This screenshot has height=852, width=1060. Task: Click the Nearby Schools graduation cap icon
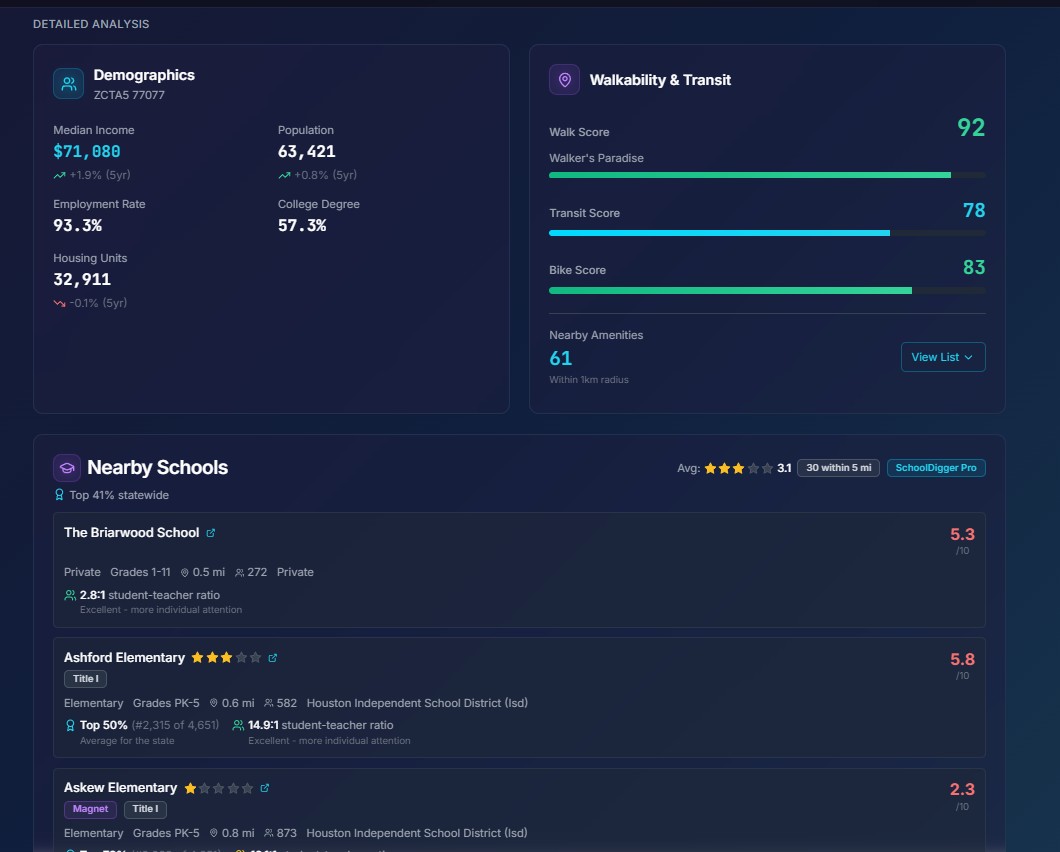pos(66,467)
